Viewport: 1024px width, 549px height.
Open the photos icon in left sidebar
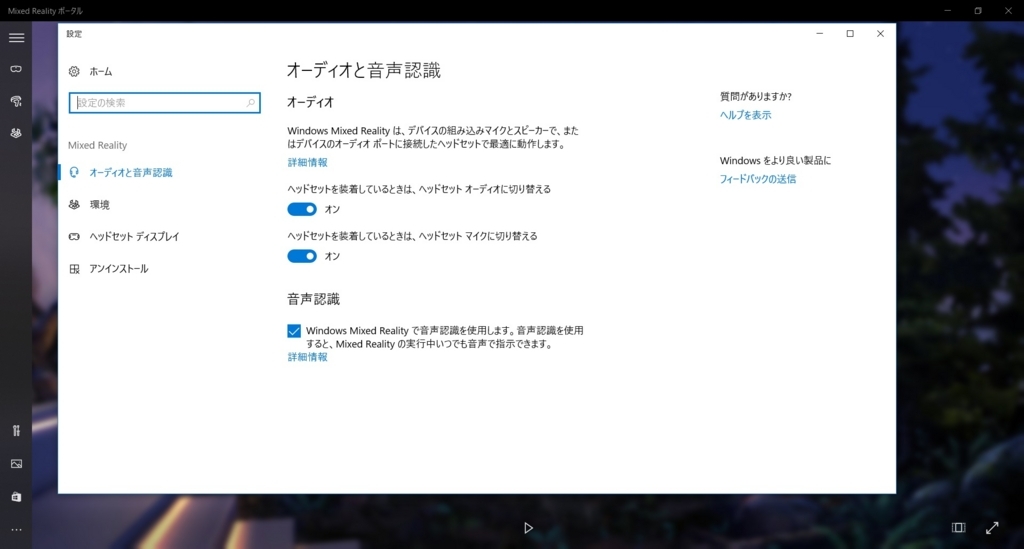point(16,463)
